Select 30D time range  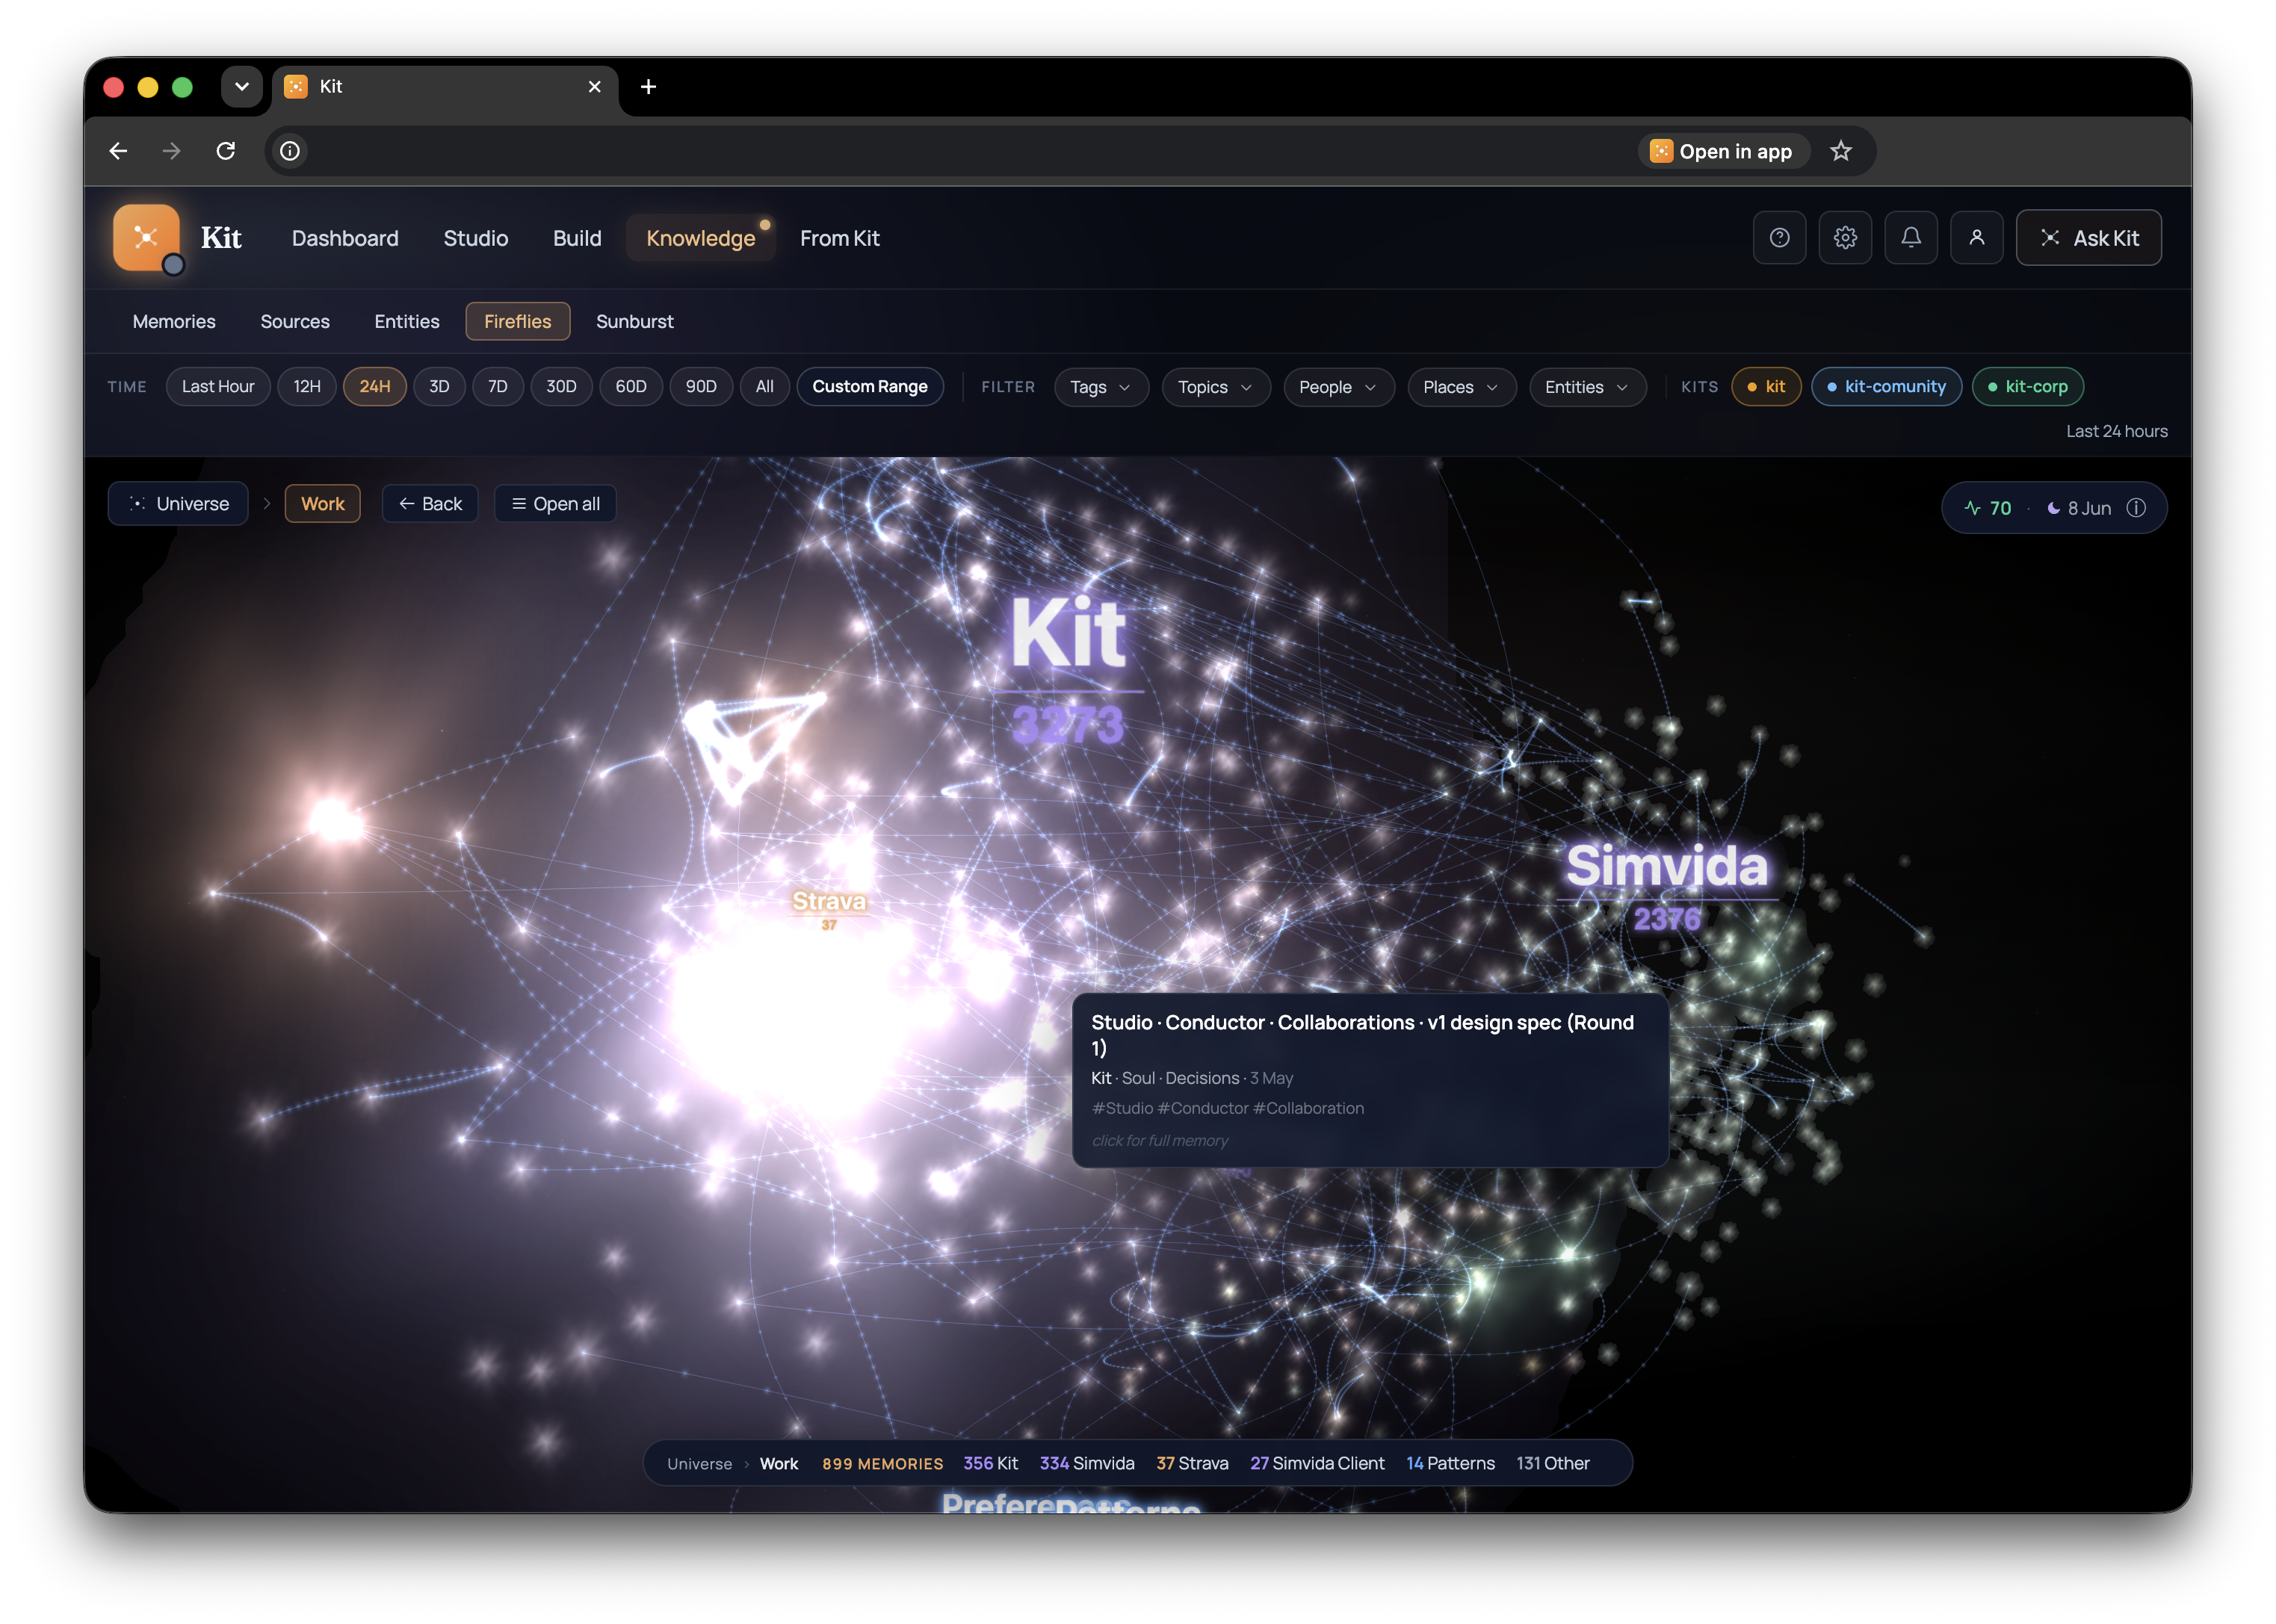pyautogui.click(x=561, y=387)
